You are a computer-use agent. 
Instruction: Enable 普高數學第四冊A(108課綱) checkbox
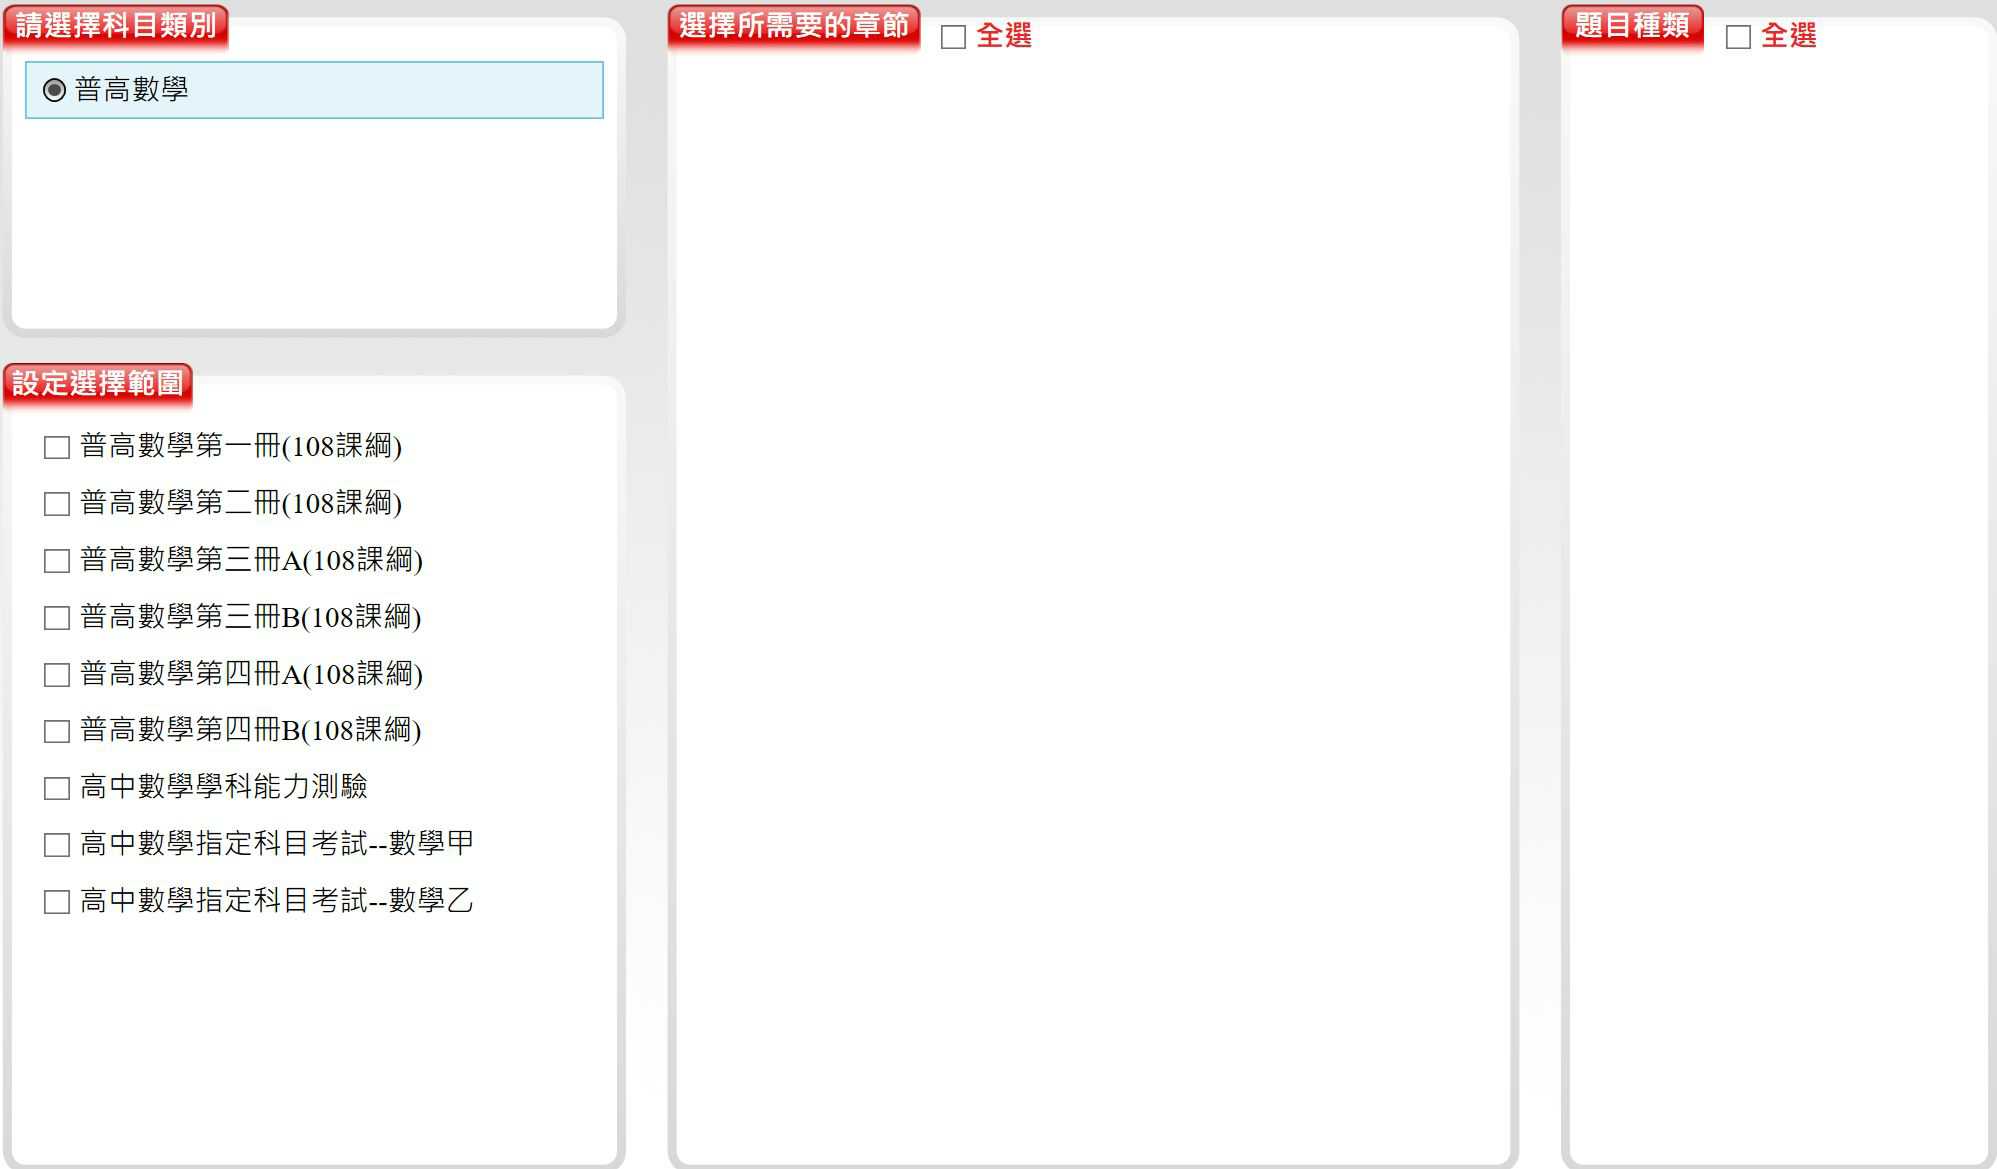click(57, 675)
